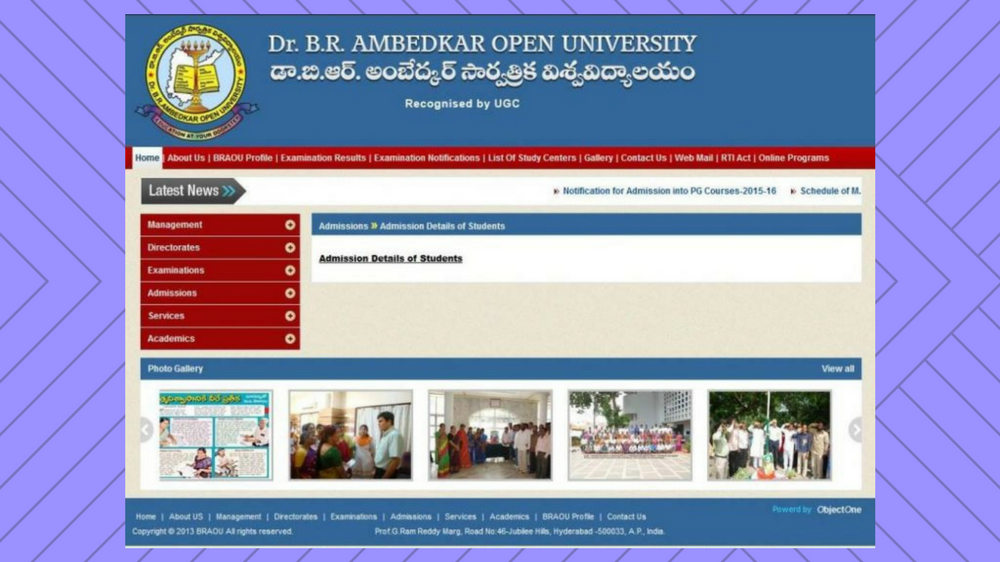This screenshot has height=562, width=1000.
Task: Click footer Services link
Action: [460, 517]
